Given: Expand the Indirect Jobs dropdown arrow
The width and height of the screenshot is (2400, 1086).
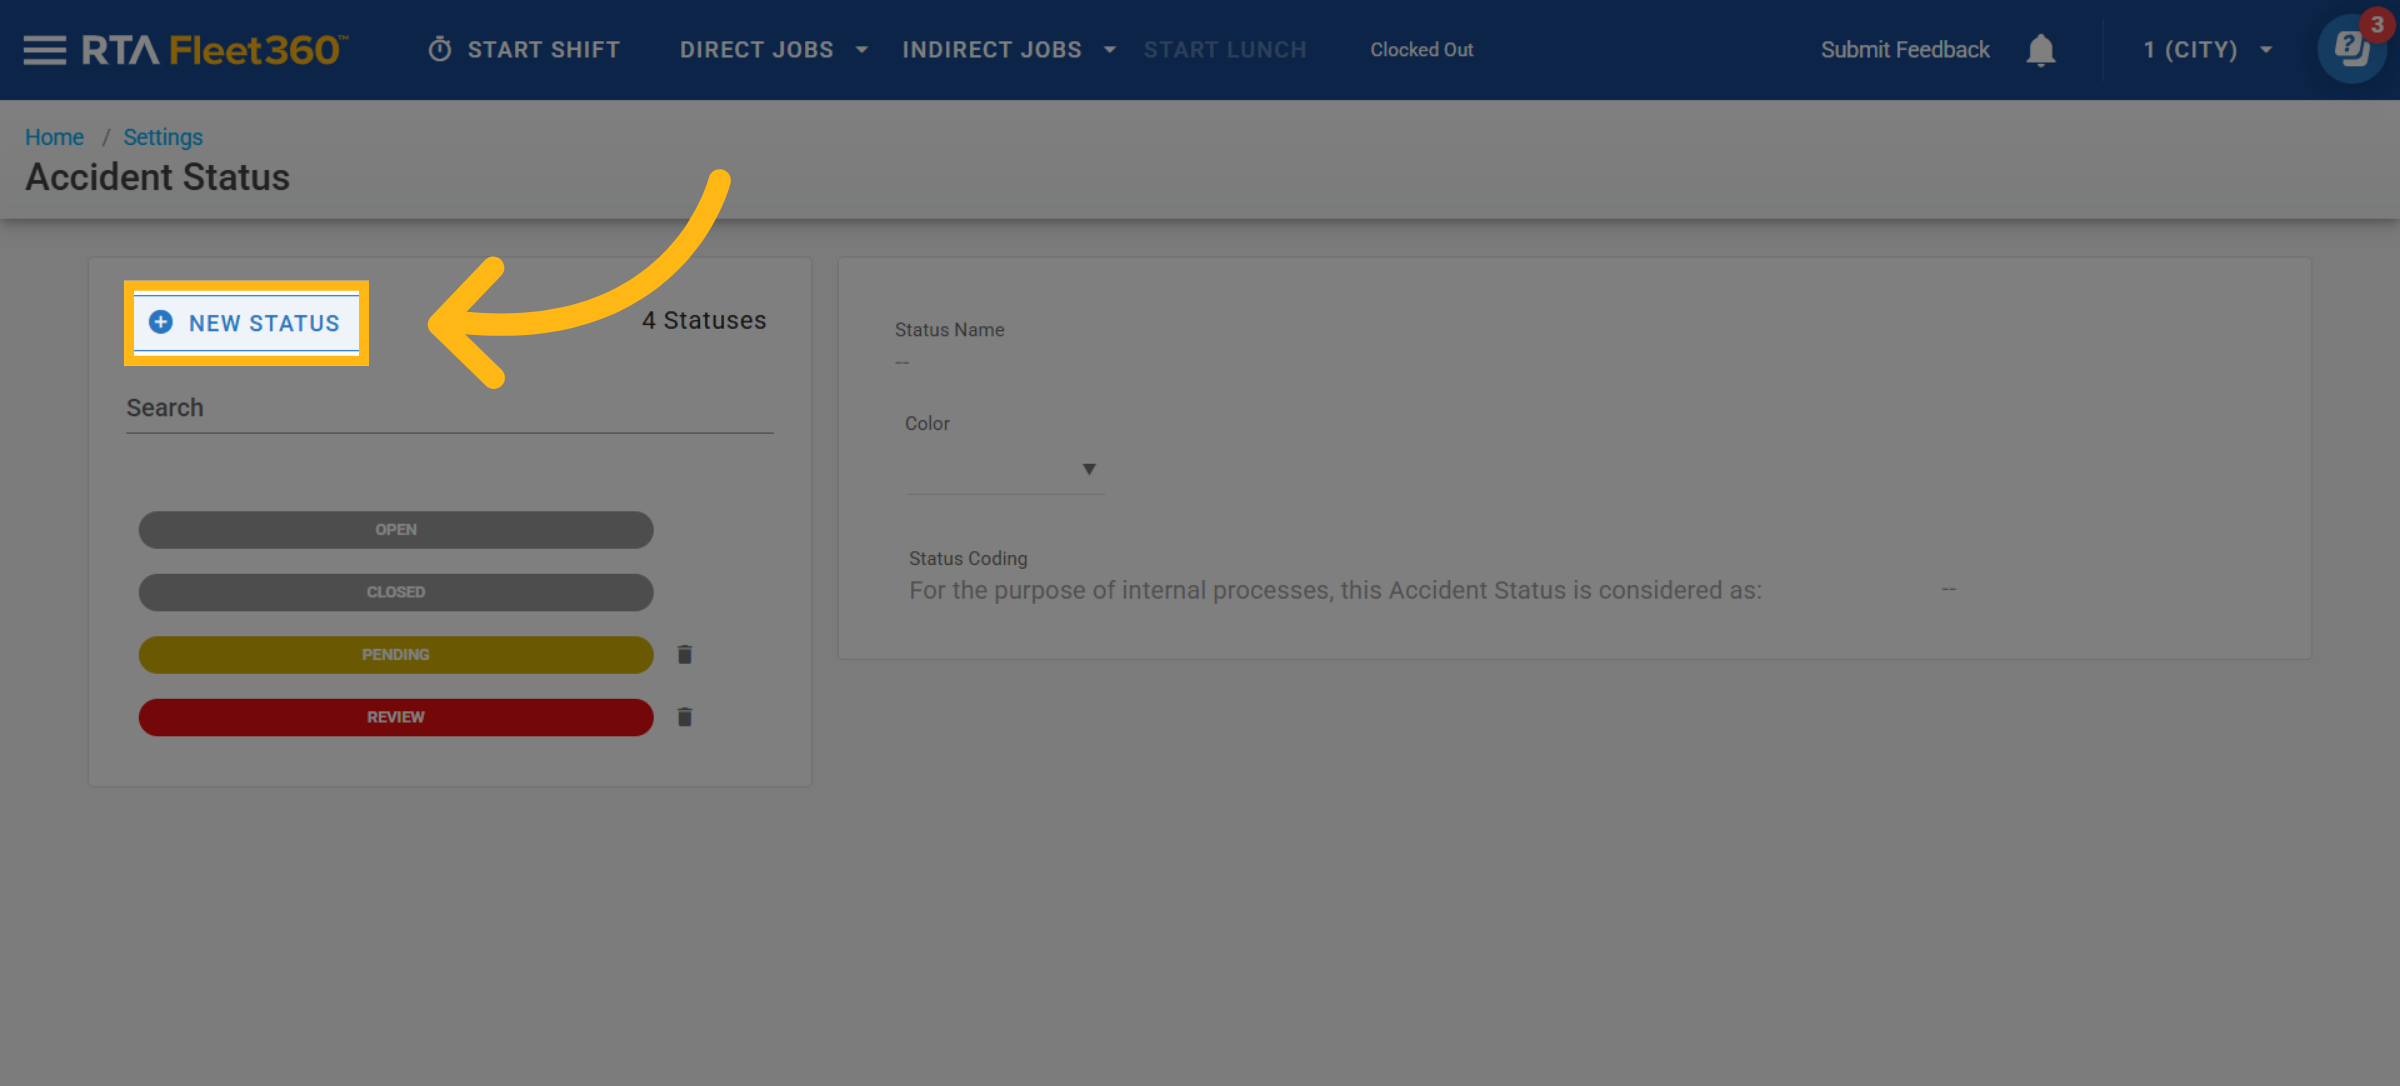Looking at the screenshot, I should 1110,50.
